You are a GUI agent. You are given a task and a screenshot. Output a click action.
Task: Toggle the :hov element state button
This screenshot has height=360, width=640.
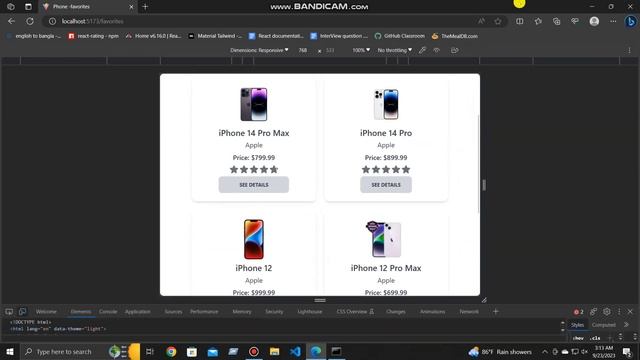coord(578,338)
